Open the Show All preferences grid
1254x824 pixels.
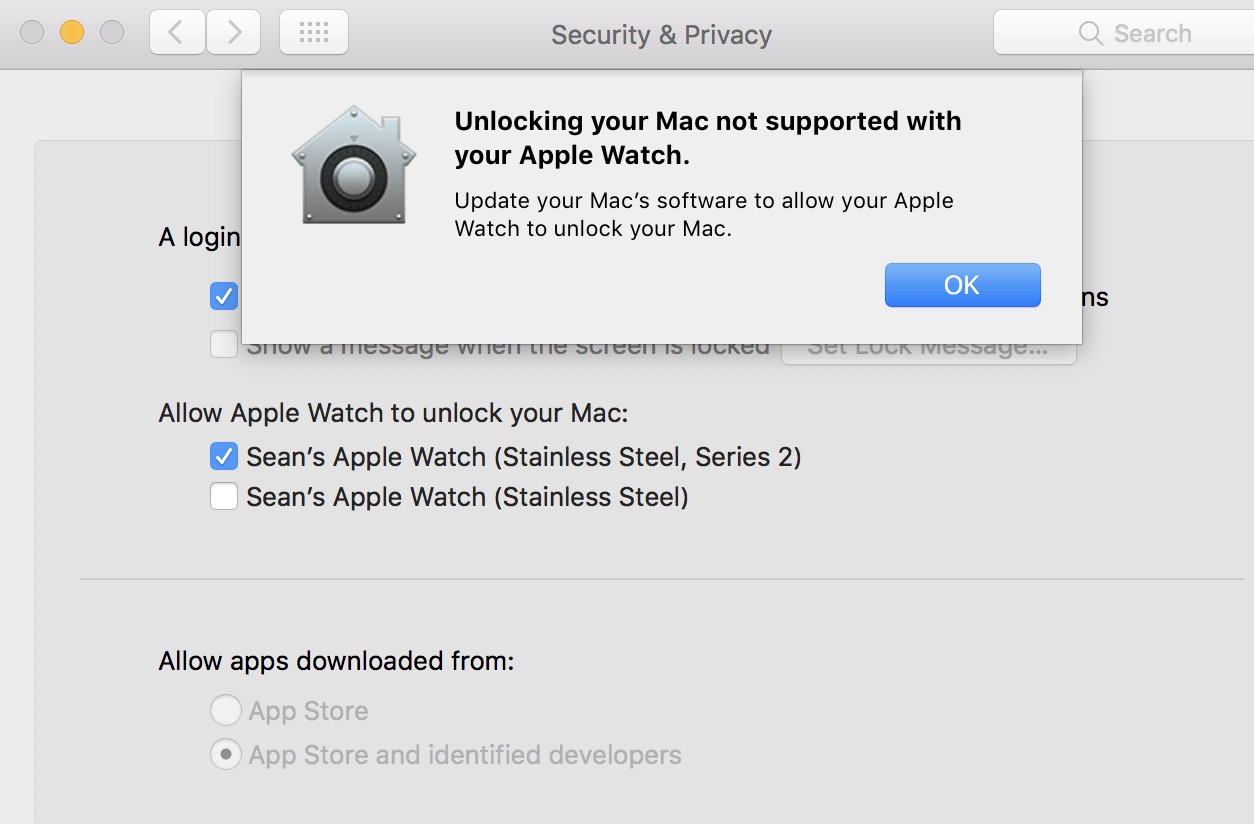314,33
